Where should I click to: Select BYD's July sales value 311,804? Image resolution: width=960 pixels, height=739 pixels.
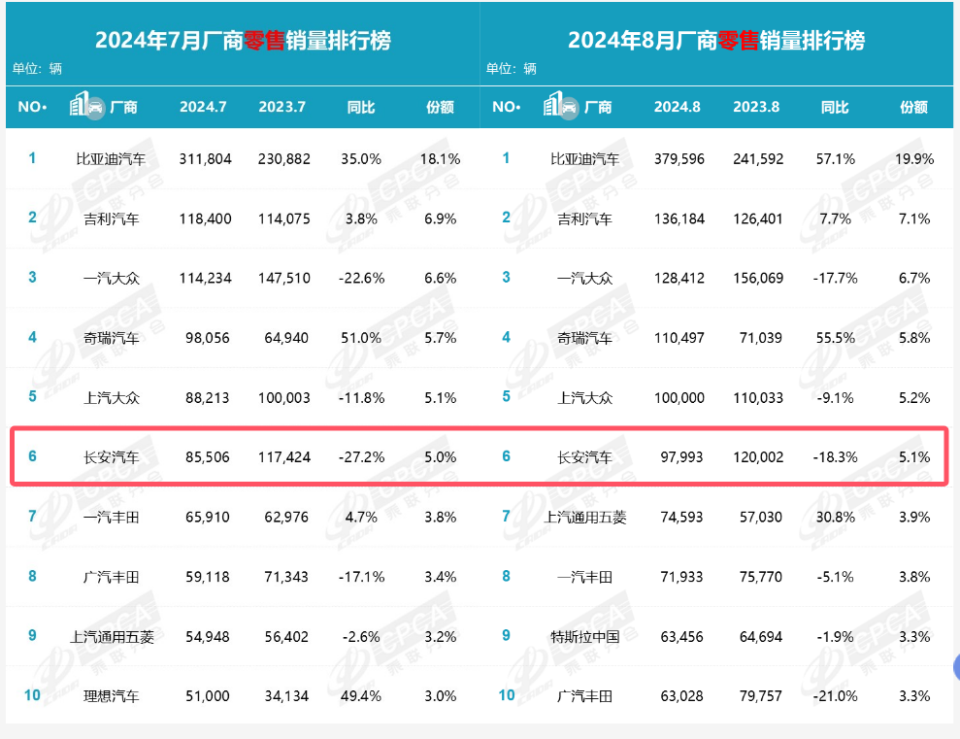206,159
